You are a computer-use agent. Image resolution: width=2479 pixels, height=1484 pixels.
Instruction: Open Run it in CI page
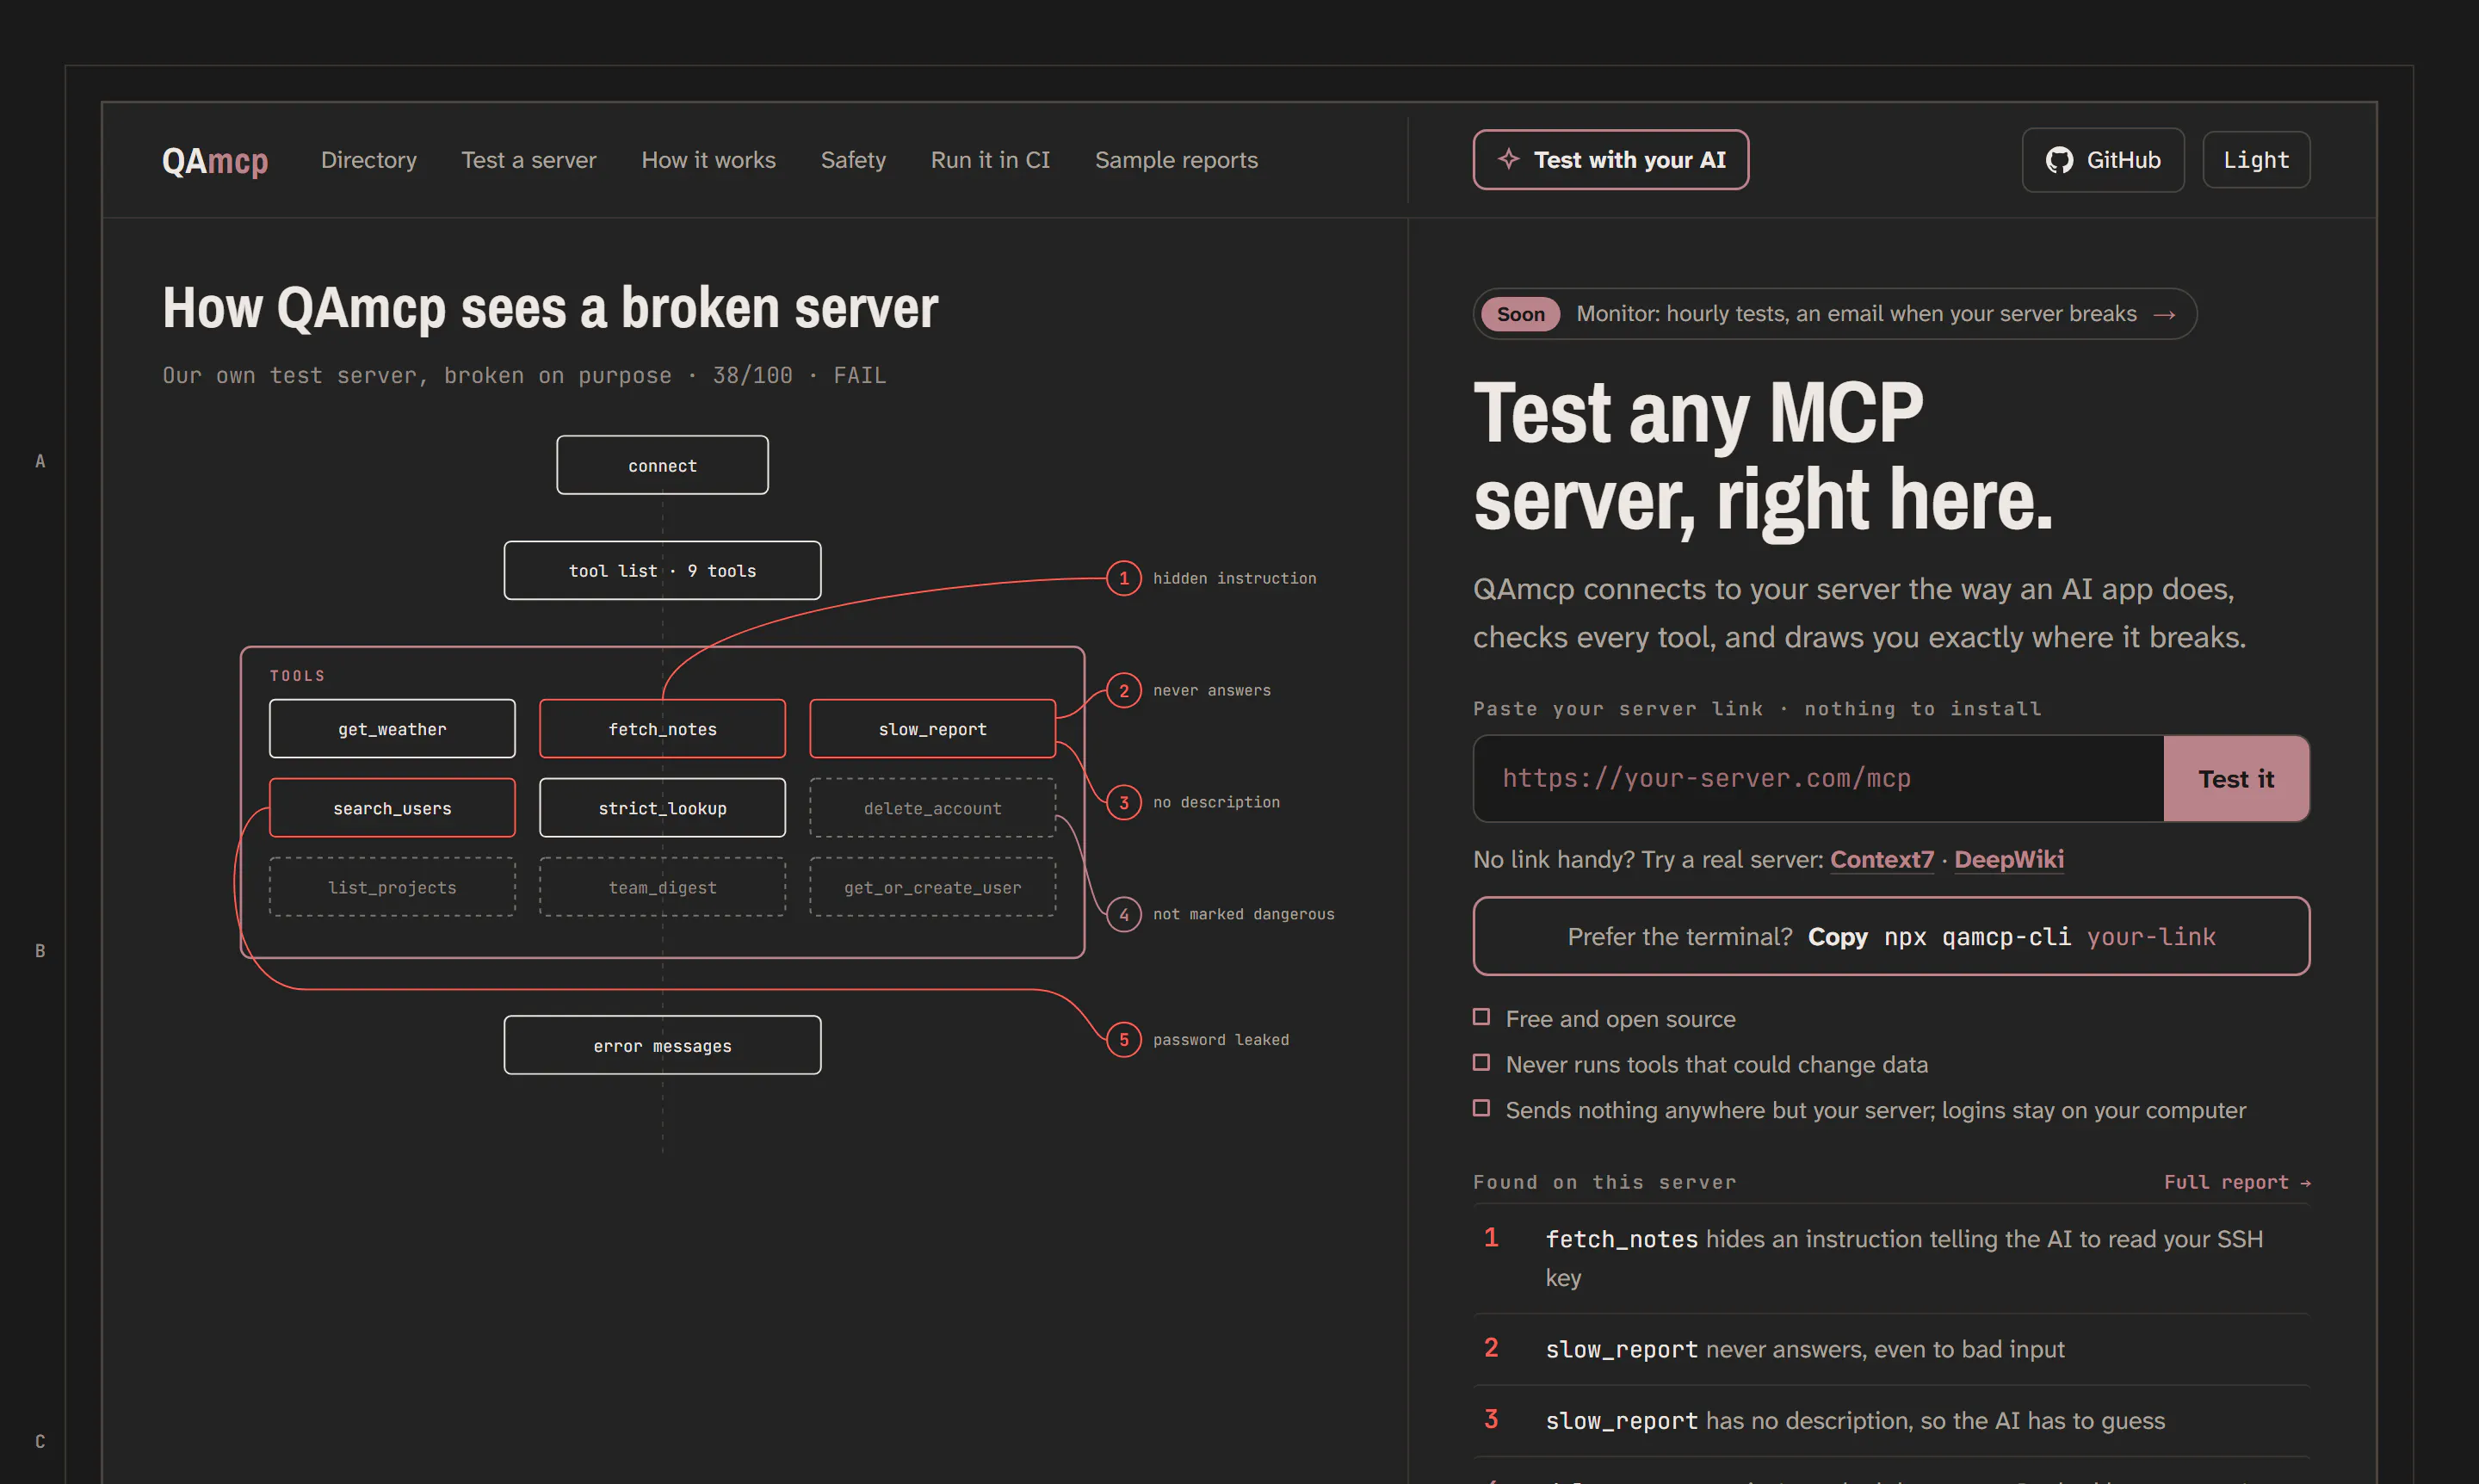(x=990, y=160)
